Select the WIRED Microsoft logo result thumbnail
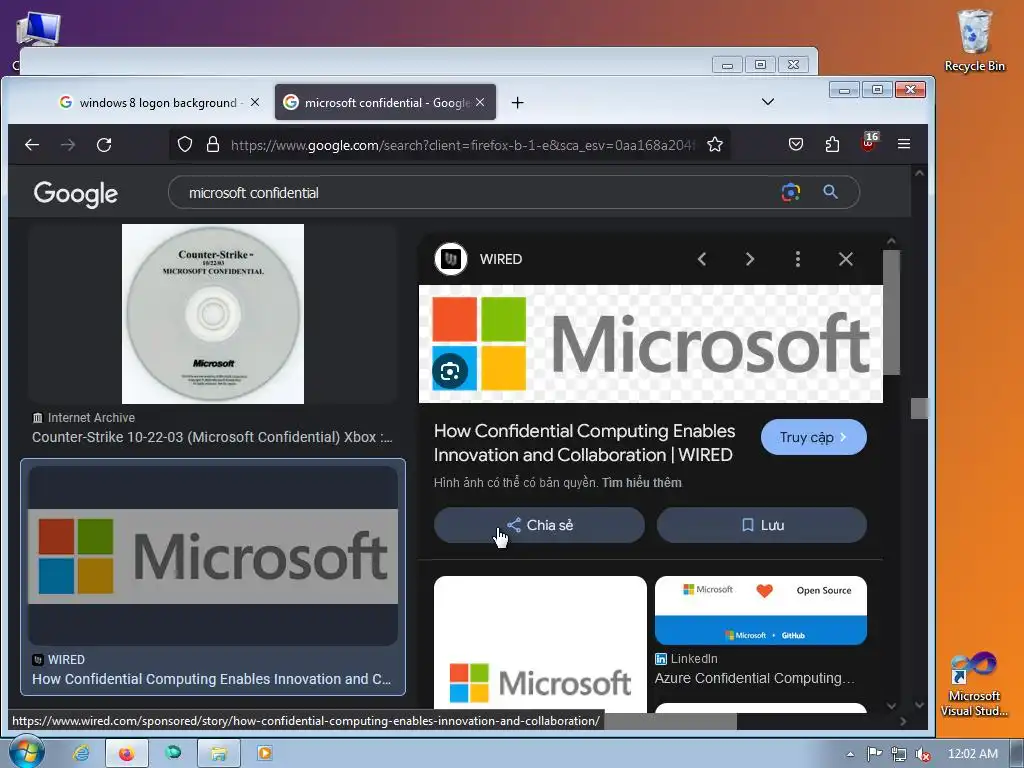This screenshot has height=768, width=1024. tap(213, 556)
